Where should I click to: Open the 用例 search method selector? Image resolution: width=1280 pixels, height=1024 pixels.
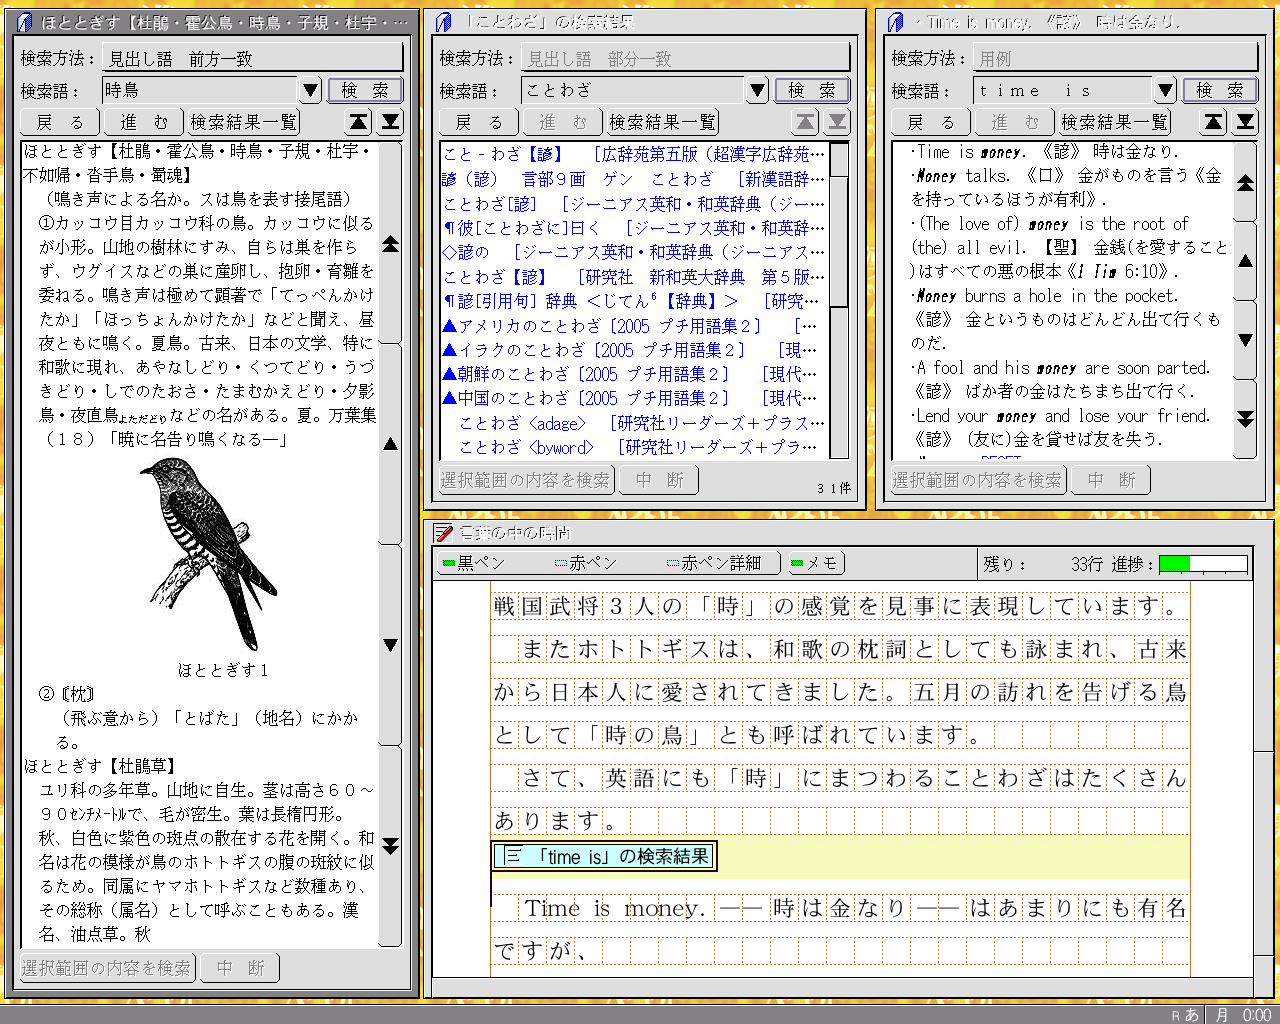point(1114,59)
